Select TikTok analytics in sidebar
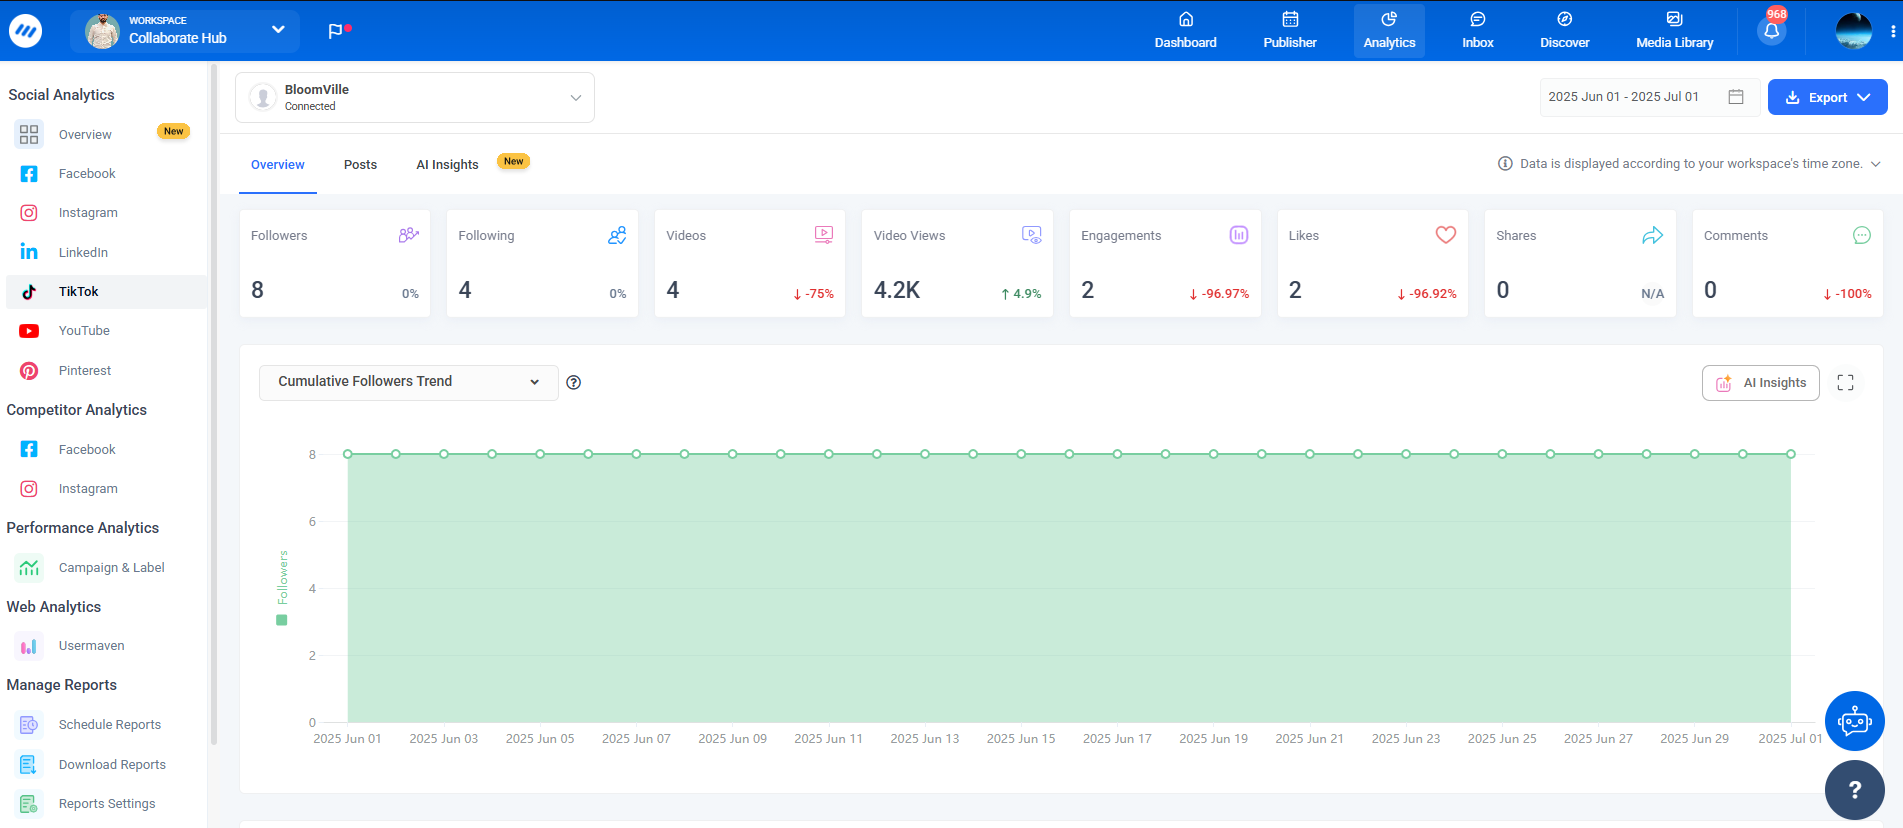Viewport: 1903px width, 828px height. [x=105, y=292]
